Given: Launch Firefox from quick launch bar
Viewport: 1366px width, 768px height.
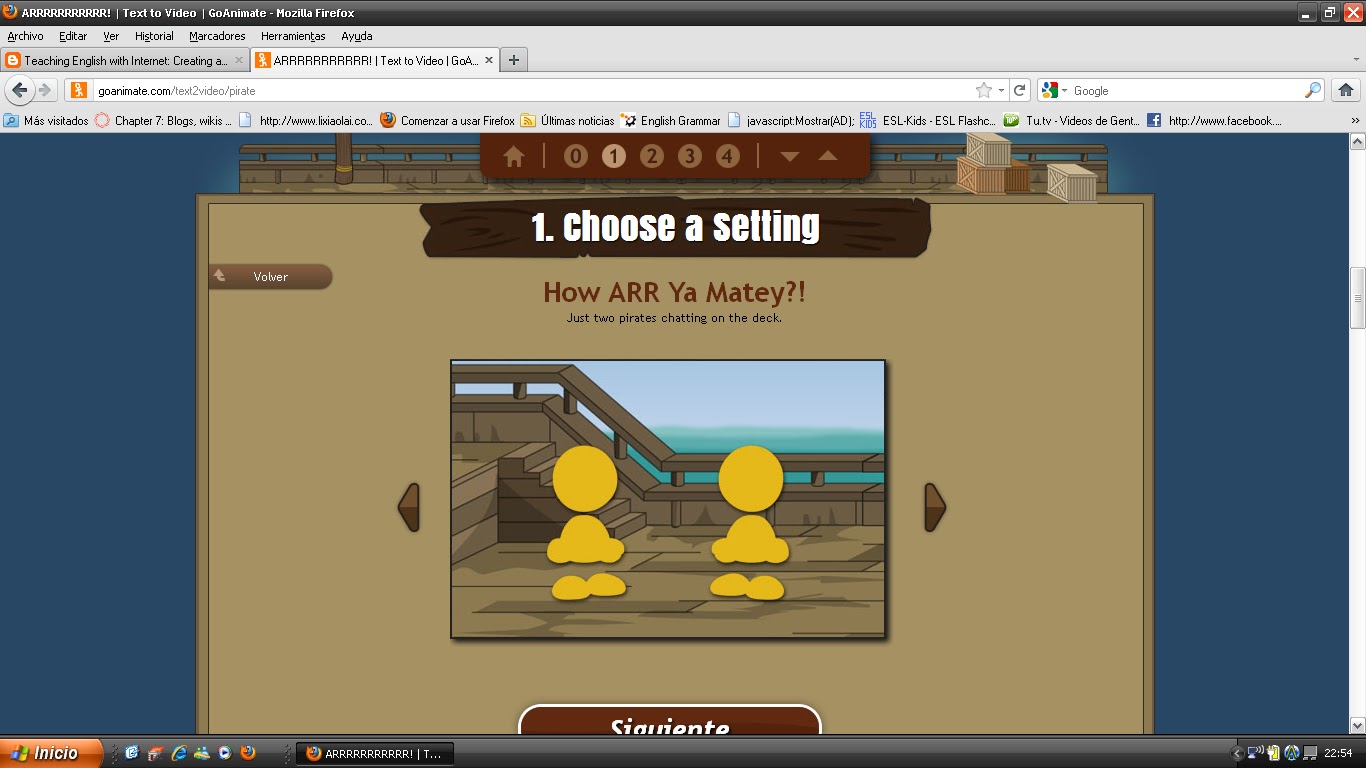Looking at the screenshot, I should (x=248, y=753).
